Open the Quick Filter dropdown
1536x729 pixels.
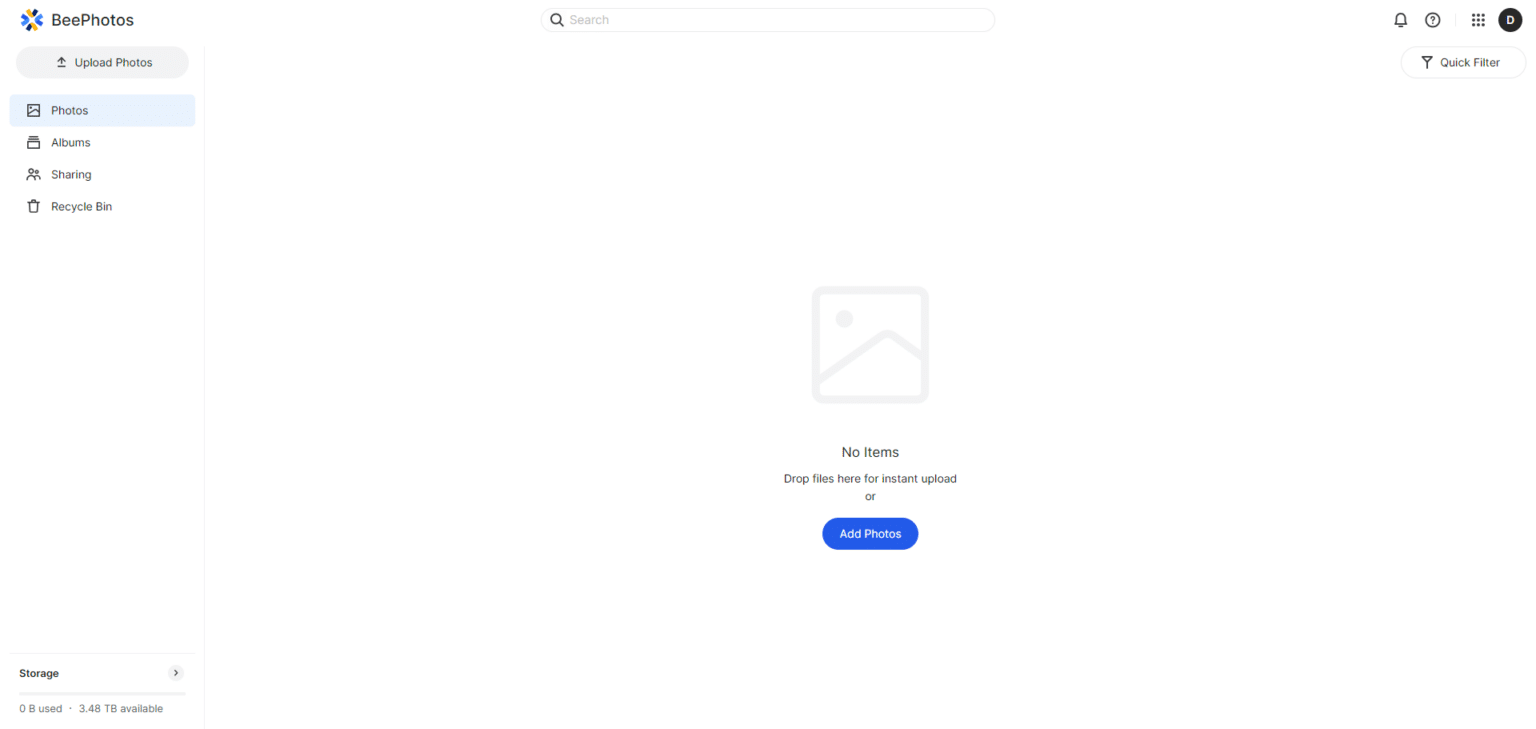pos(1463,62)
